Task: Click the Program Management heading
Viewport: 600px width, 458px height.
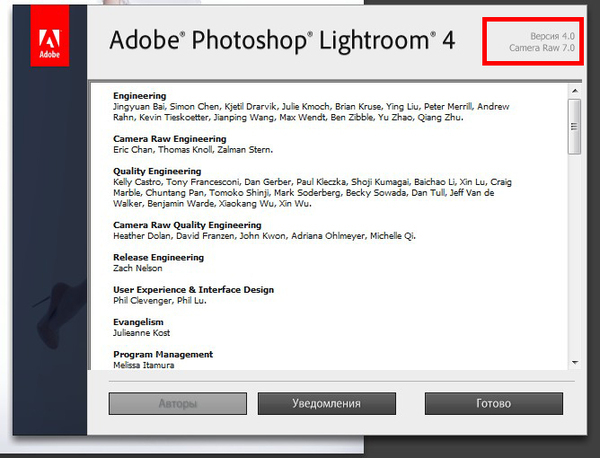Action: 163,354
